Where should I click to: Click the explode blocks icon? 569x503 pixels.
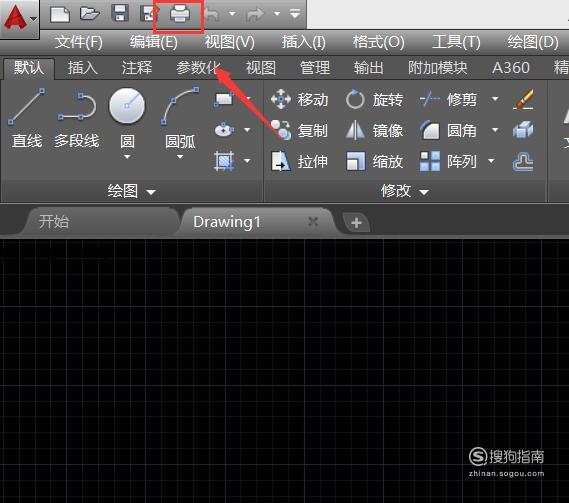click(x=523, y=130)
